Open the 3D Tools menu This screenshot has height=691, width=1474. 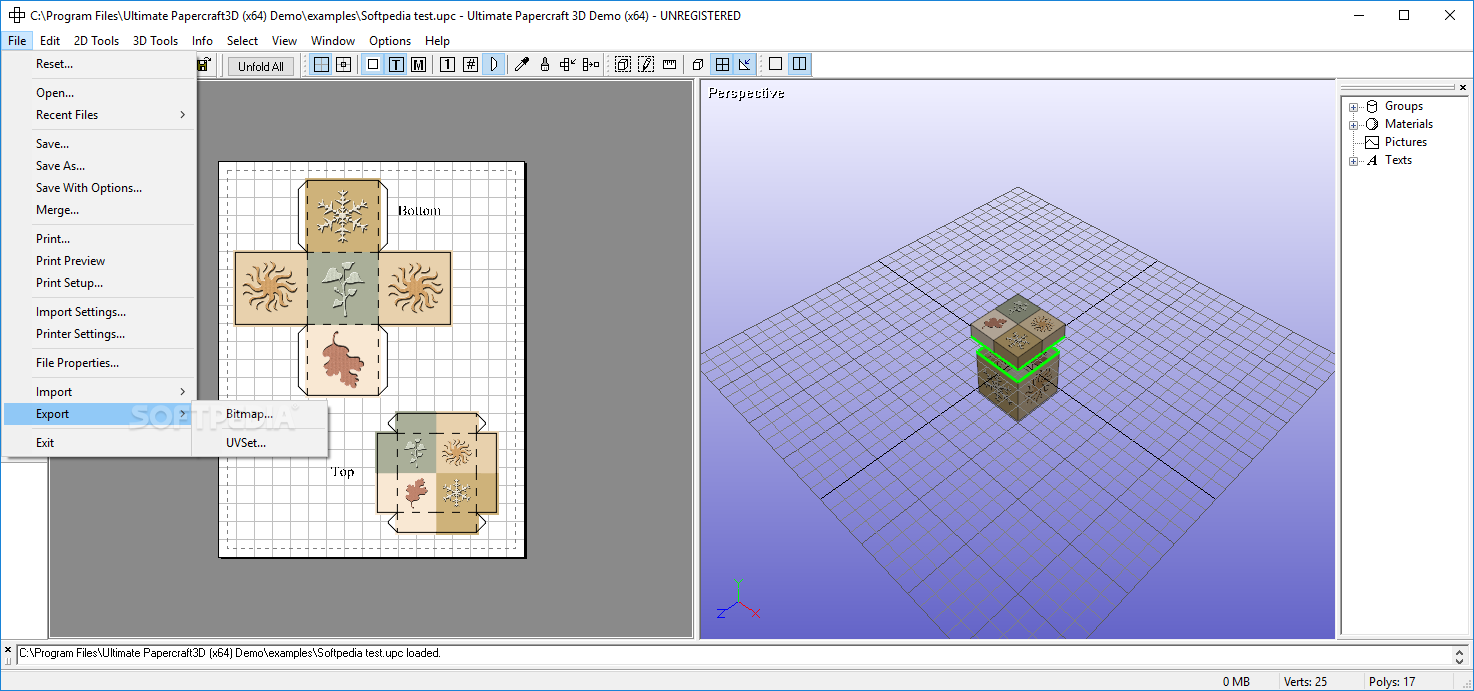[x=155, y=41]
